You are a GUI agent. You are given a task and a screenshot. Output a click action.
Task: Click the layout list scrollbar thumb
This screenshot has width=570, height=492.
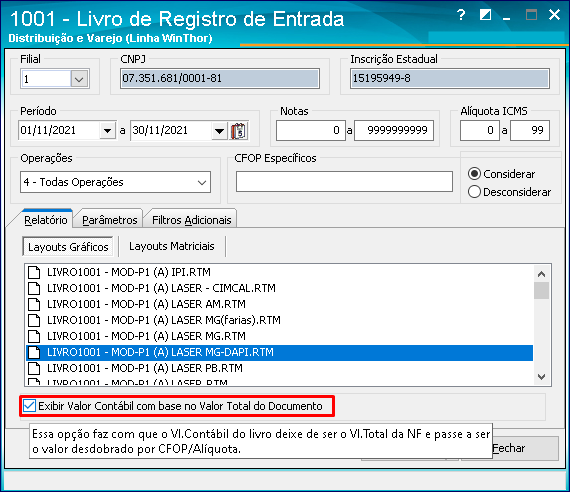pyautogui.click(x=542, y=291)
